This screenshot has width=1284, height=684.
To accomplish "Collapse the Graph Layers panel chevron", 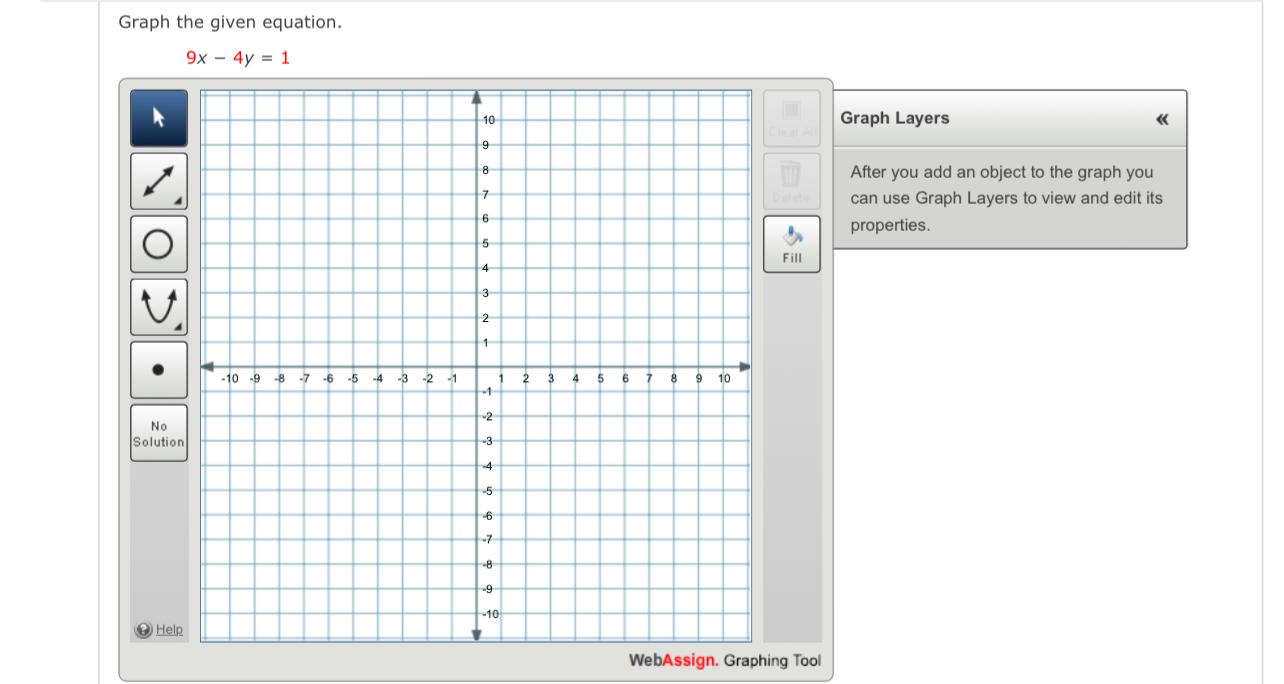I will point(1163,118).
